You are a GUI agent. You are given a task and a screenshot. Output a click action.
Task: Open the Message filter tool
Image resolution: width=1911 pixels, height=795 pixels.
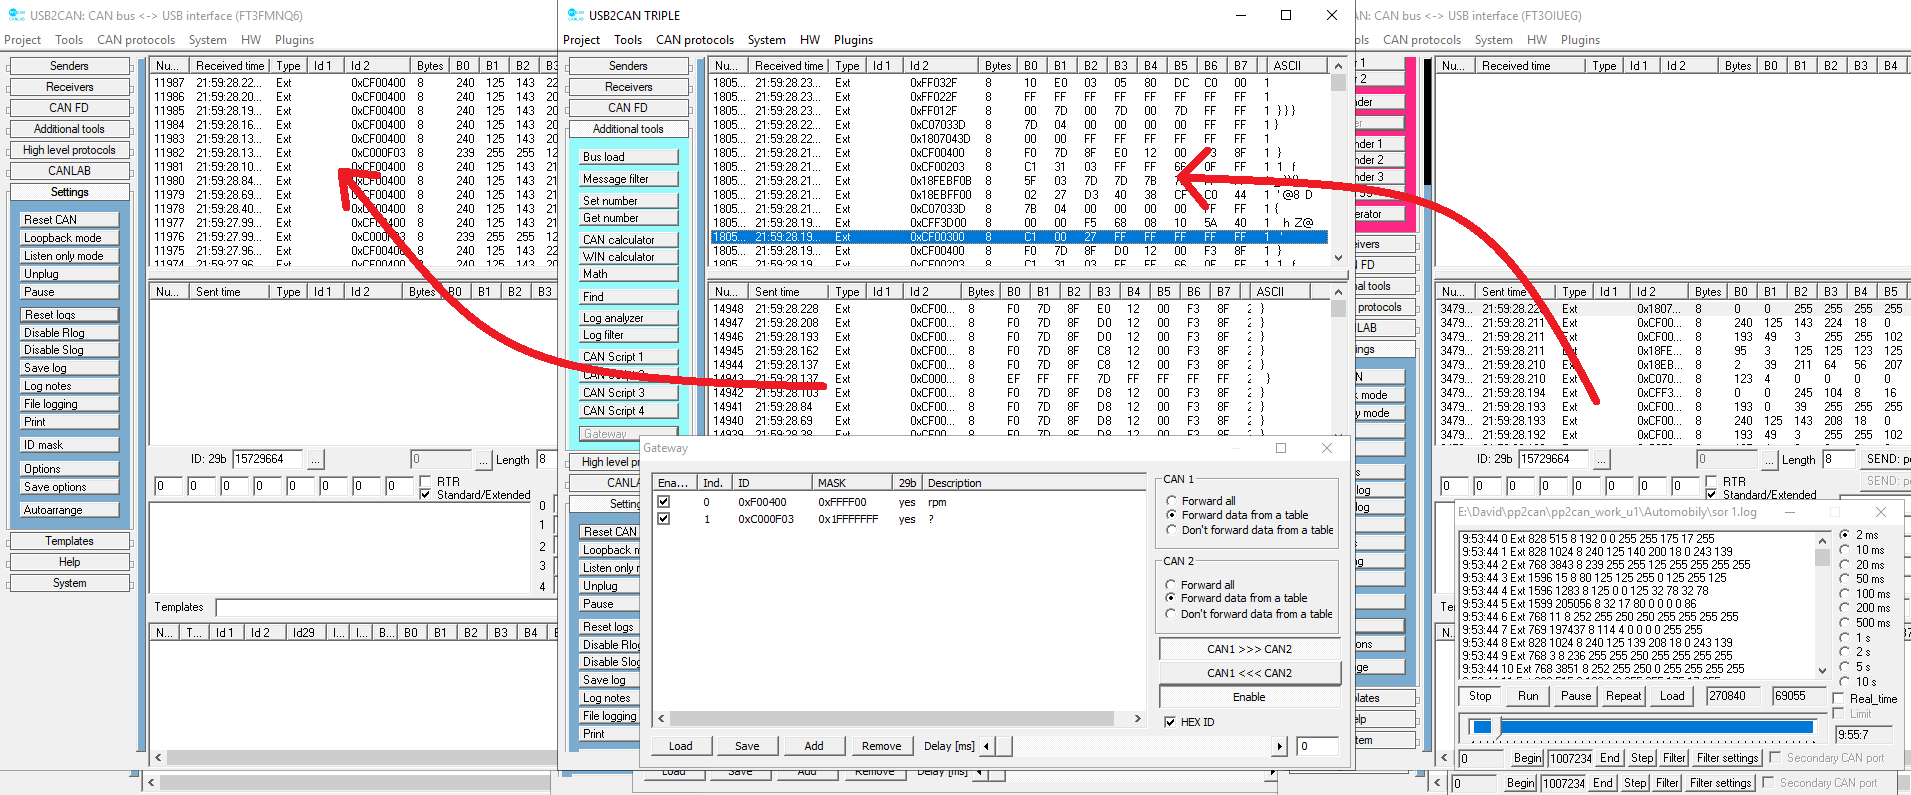click(x=629, y=179)
